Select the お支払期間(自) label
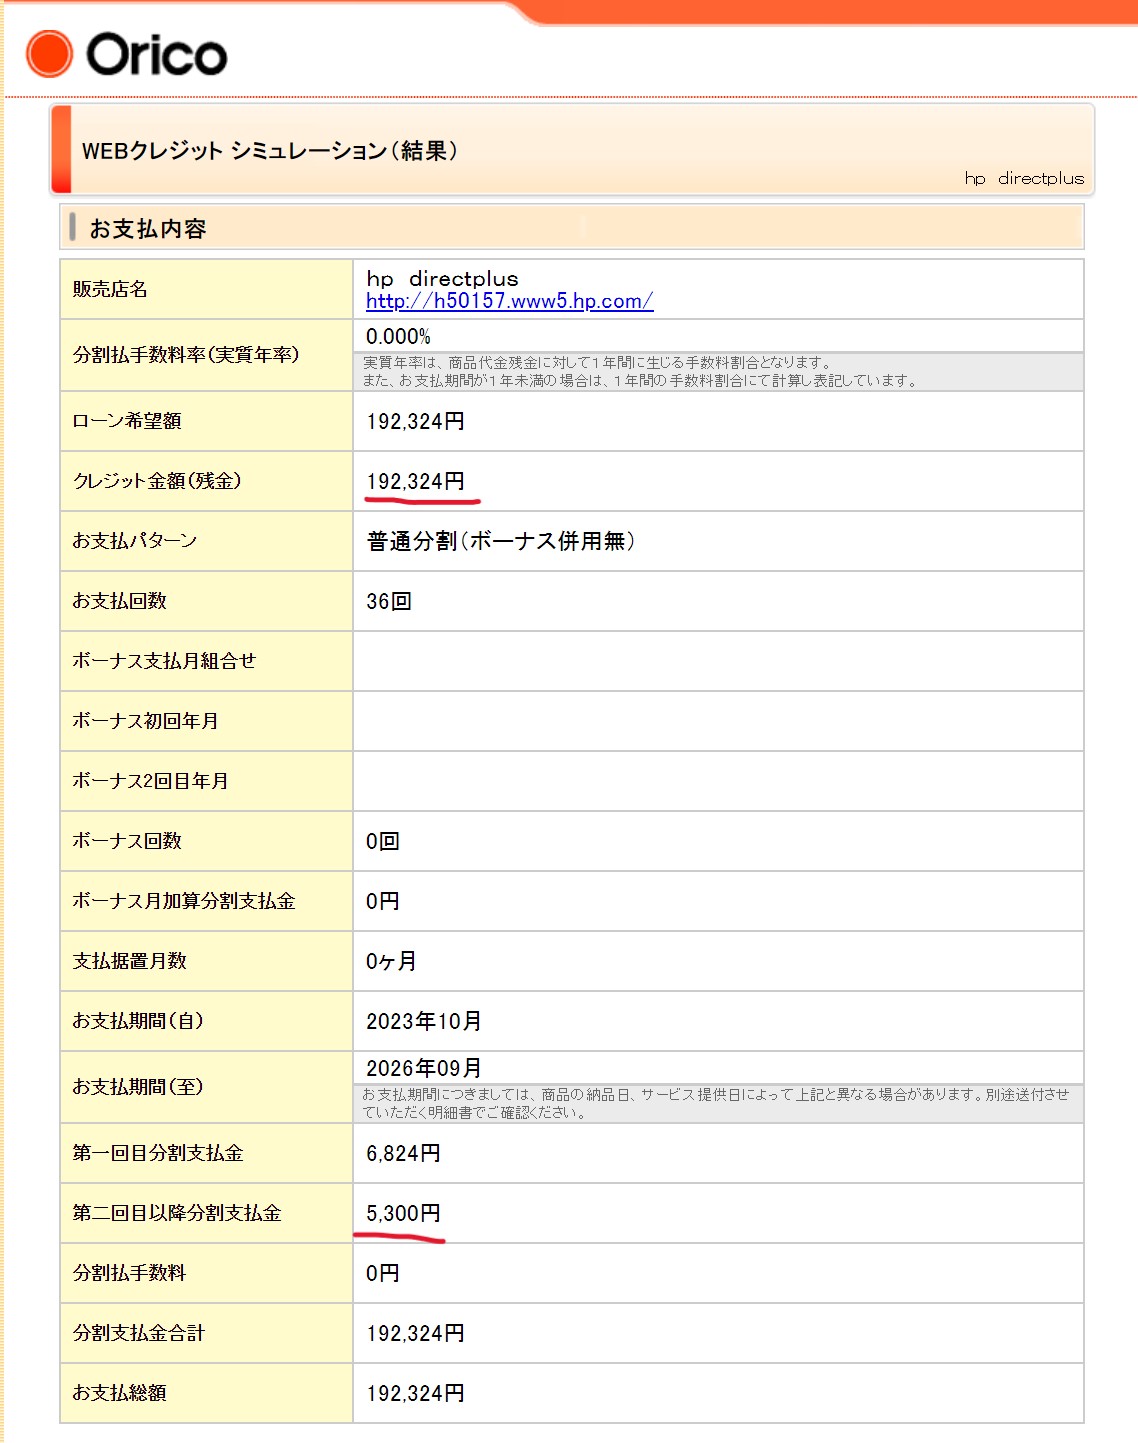1138x1443 pixels. (x=138, y=1021)
